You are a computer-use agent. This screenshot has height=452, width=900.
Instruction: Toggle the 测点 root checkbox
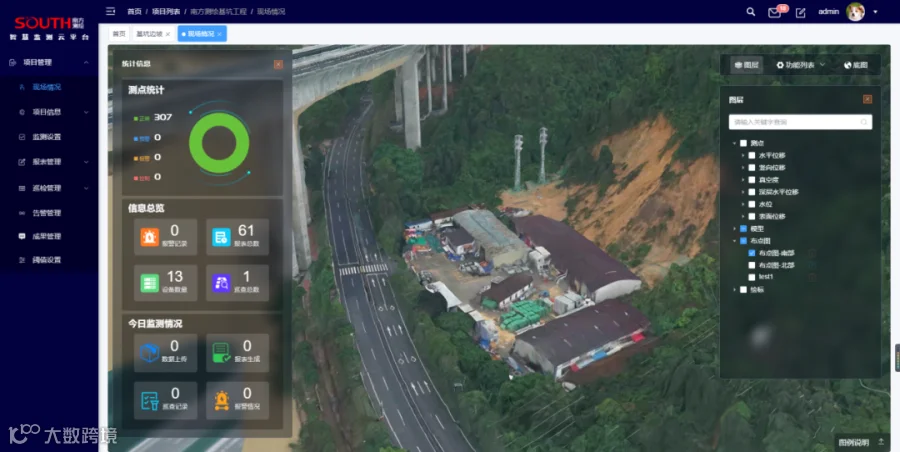click(743, 143)
